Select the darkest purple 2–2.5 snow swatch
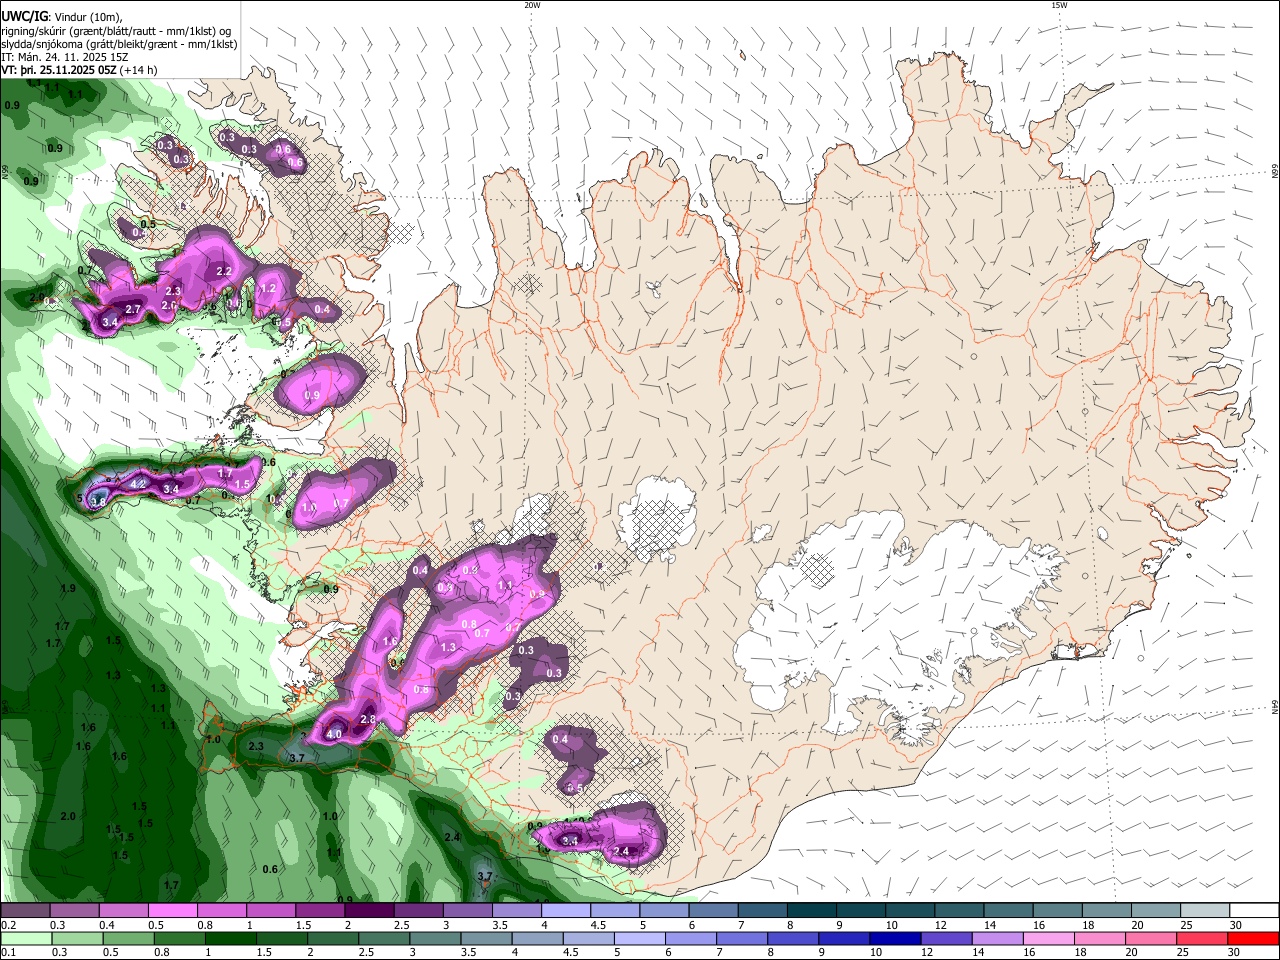The height and width of the screenshot is (960, 1280). (369, 910)
